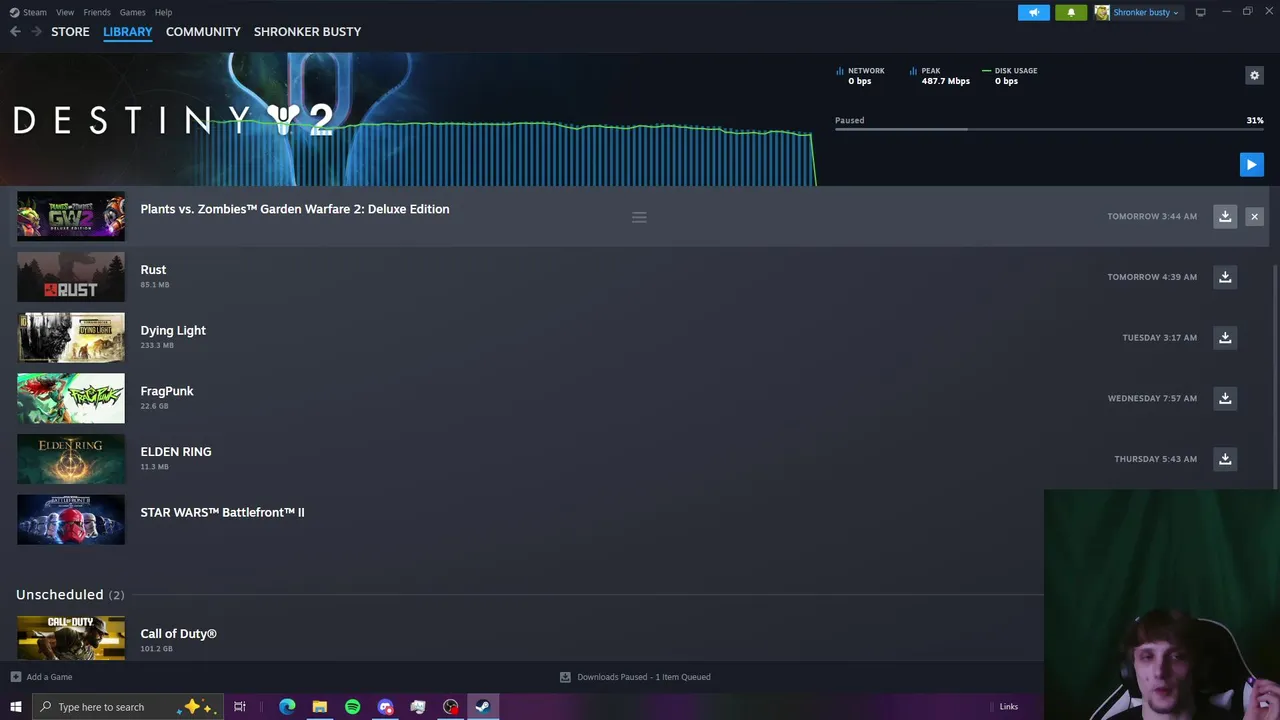This screenshot has height=720, width=1280.
Task: Click the Rust game thumbnail
Action: 71,277
